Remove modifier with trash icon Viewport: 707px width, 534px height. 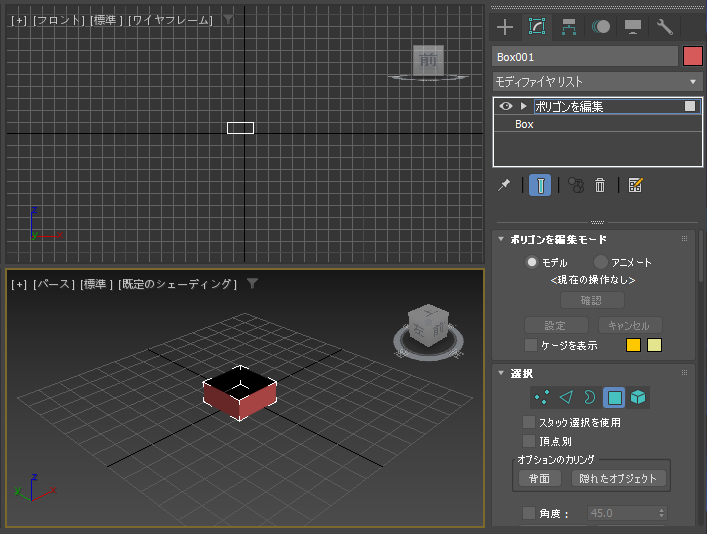[600, 185]
